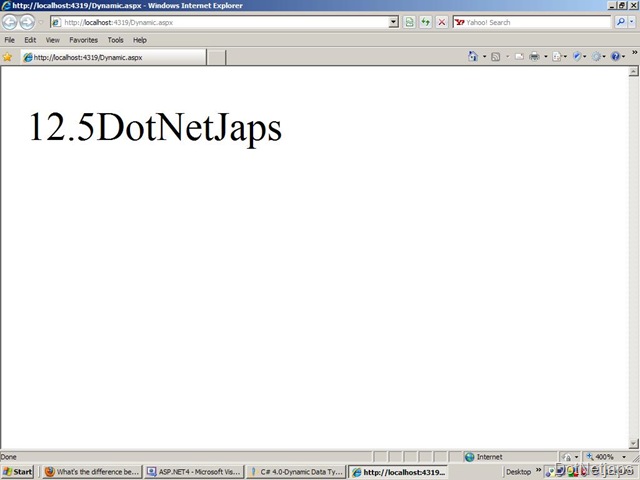Open the Tools gear menu
This screenshot has width=640, height=480.
(x=599, y=57)
